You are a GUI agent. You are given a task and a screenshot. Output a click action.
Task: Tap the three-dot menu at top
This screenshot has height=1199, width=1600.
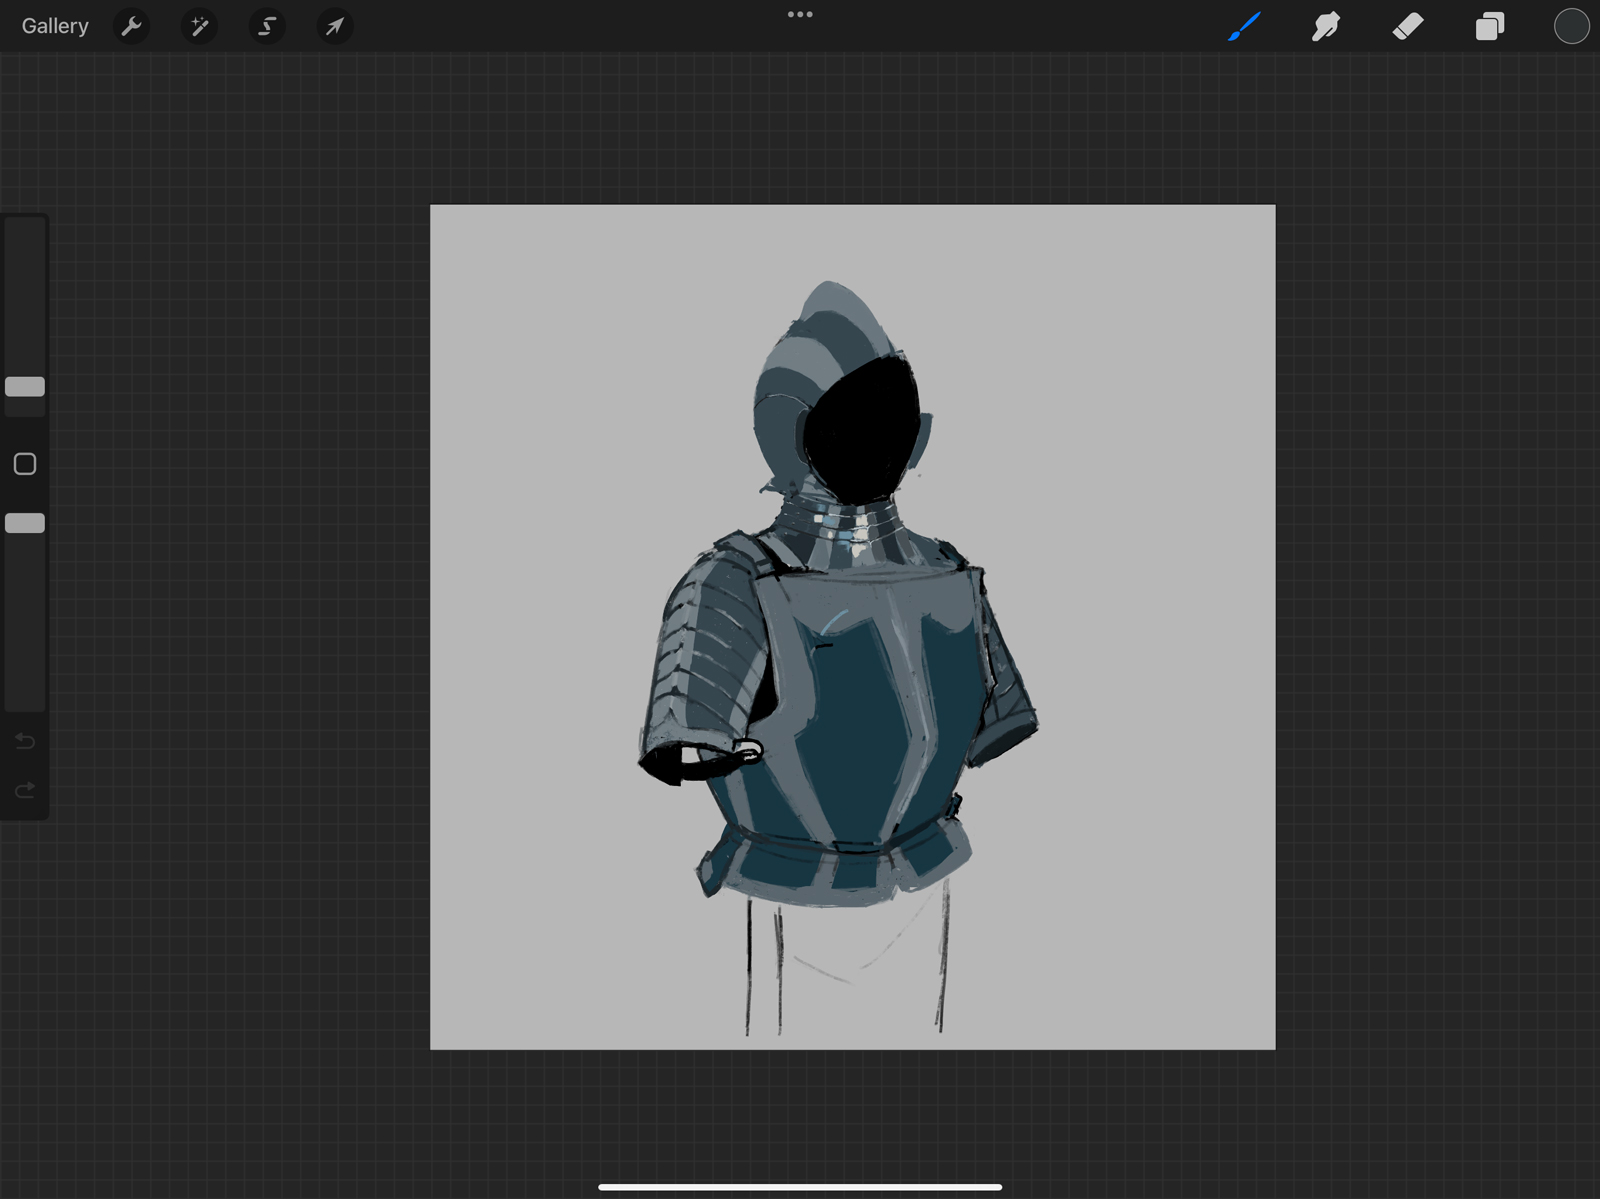click(800, 14)
